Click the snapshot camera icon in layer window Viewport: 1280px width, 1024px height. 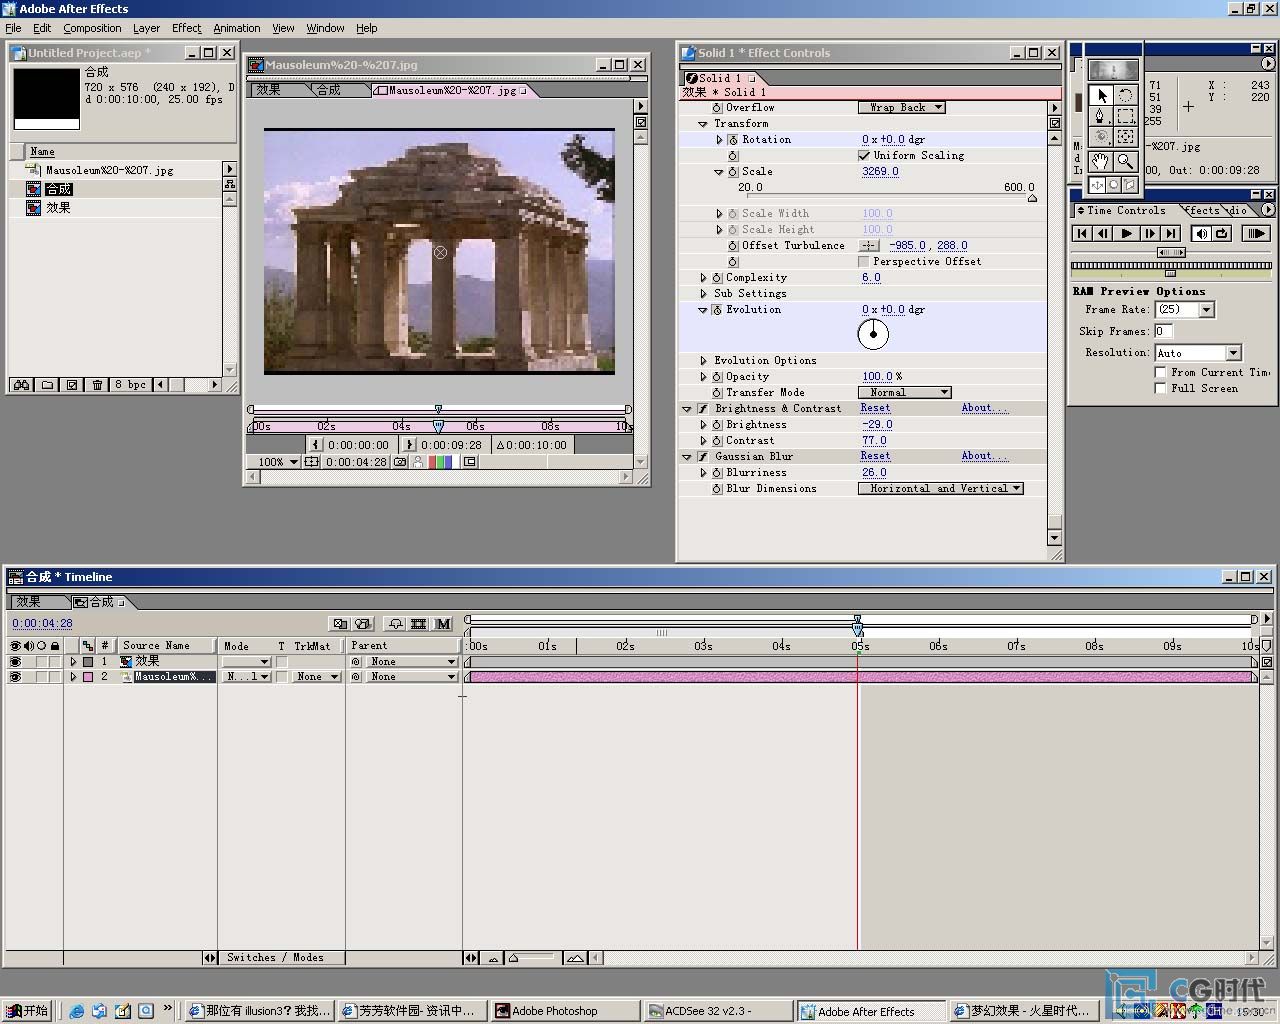(x=401, y=462)
